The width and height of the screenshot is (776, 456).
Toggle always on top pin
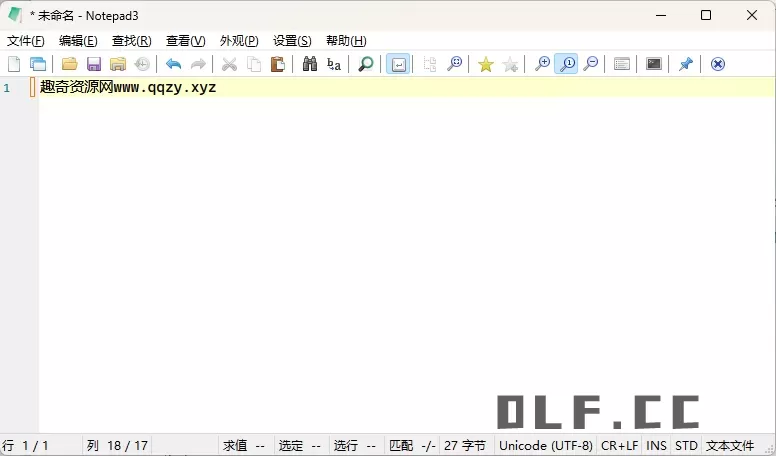[685, 64]
